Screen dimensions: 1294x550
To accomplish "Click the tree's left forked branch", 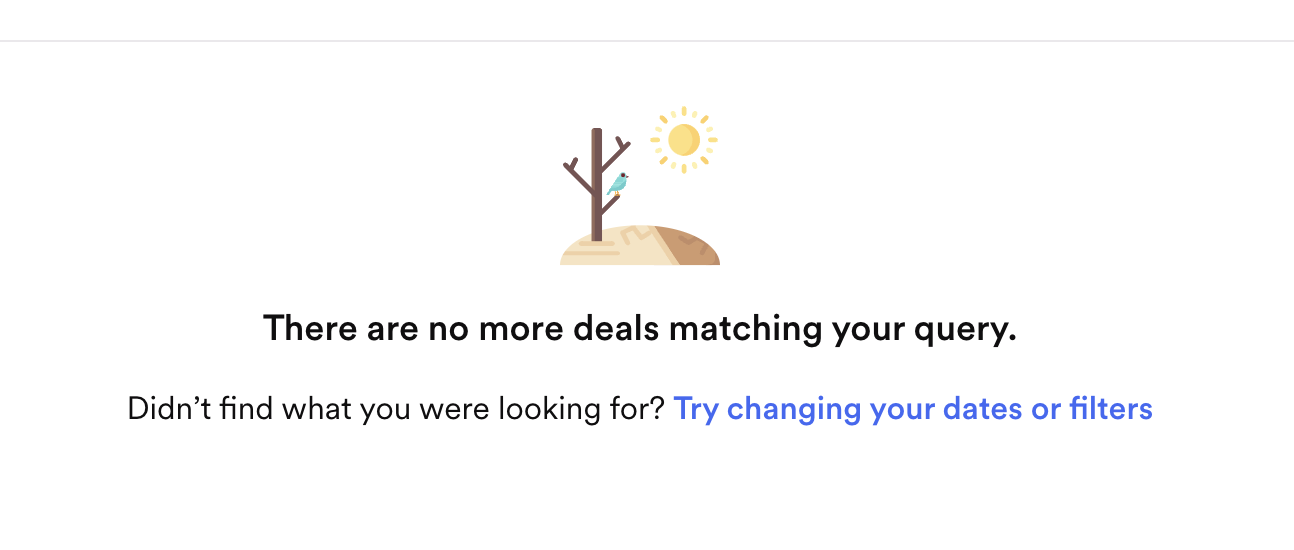I will pyautogui.click(x=577, y=174).
